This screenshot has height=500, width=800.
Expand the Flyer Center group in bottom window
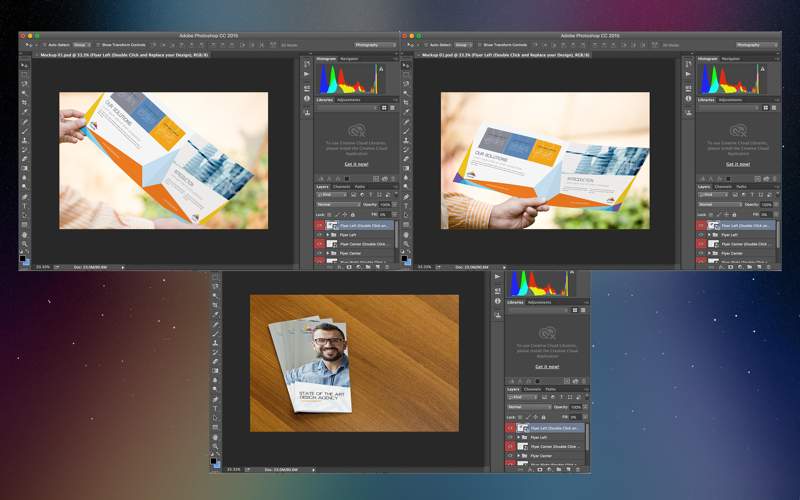point(518,456)
